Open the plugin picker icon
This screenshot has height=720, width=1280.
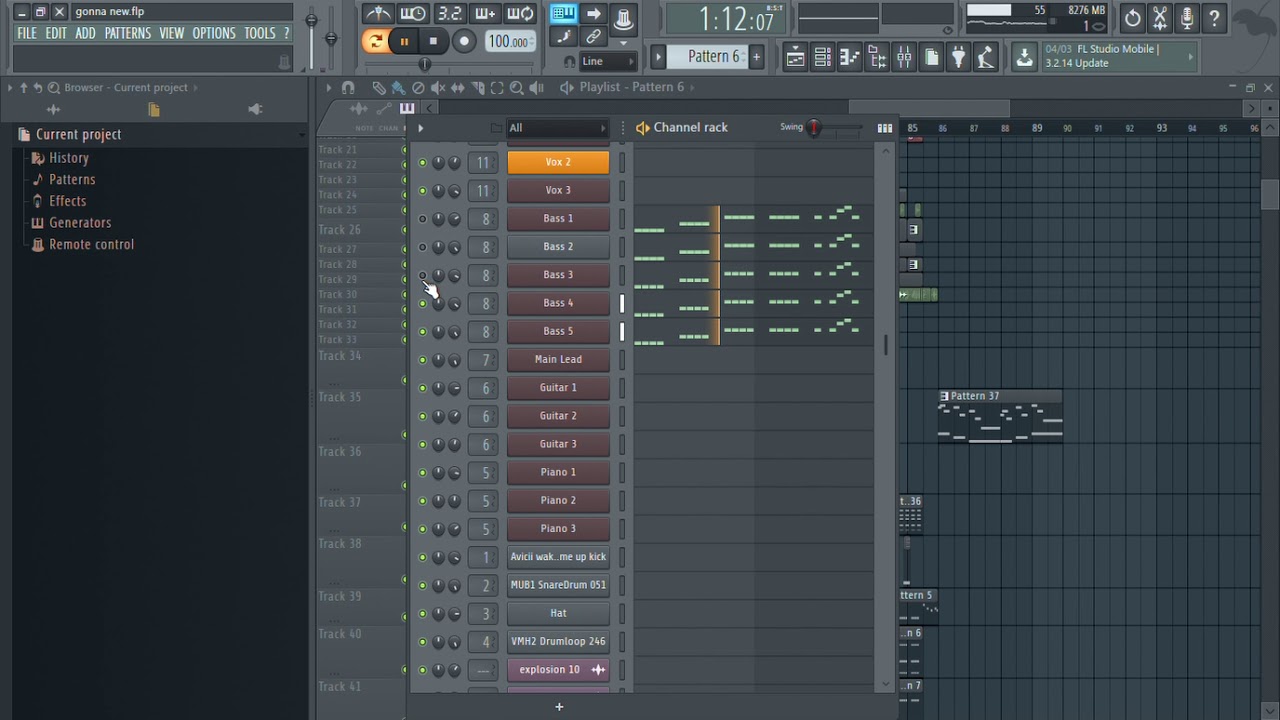coord(958,57)
